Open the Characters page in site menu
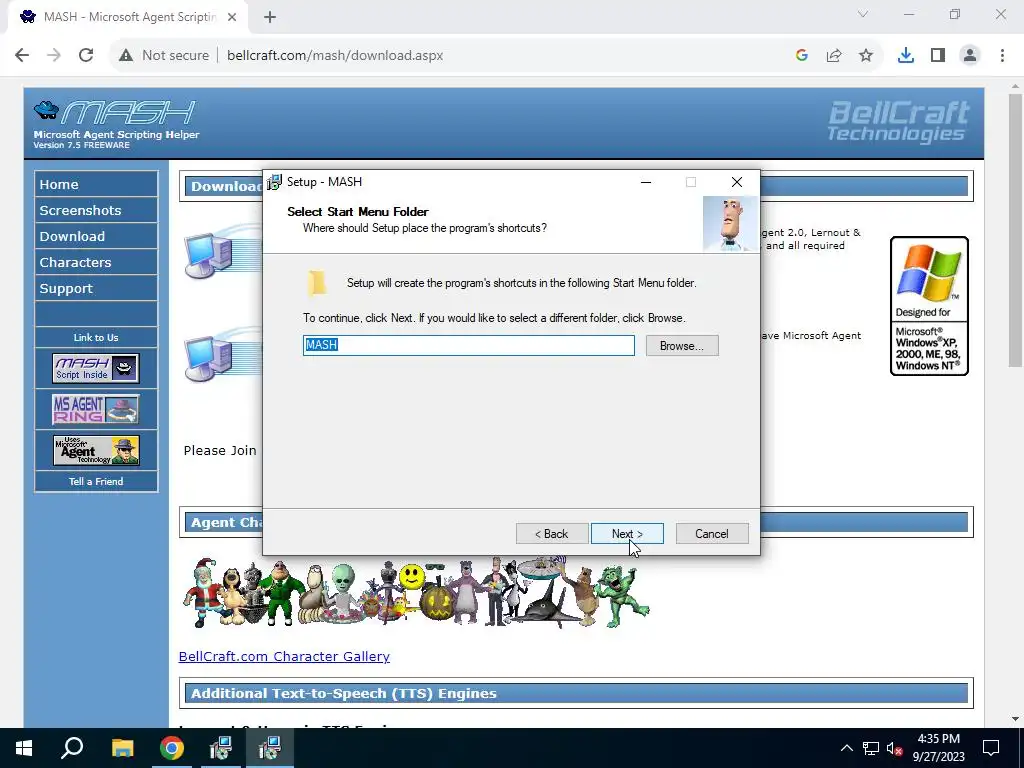 [96, 263]
